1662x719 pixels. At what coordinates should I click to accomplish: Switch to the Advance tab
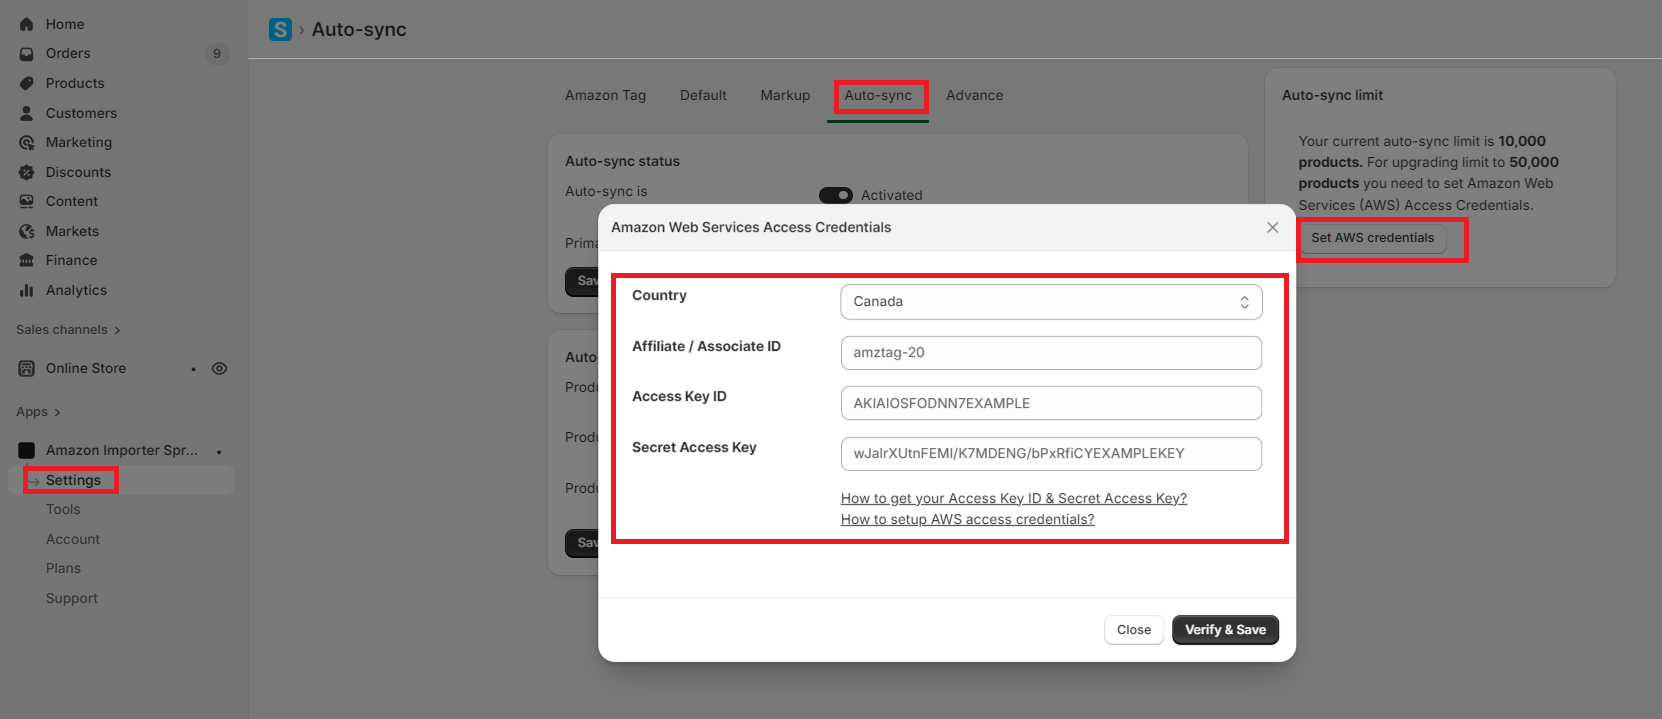[974, 95]
